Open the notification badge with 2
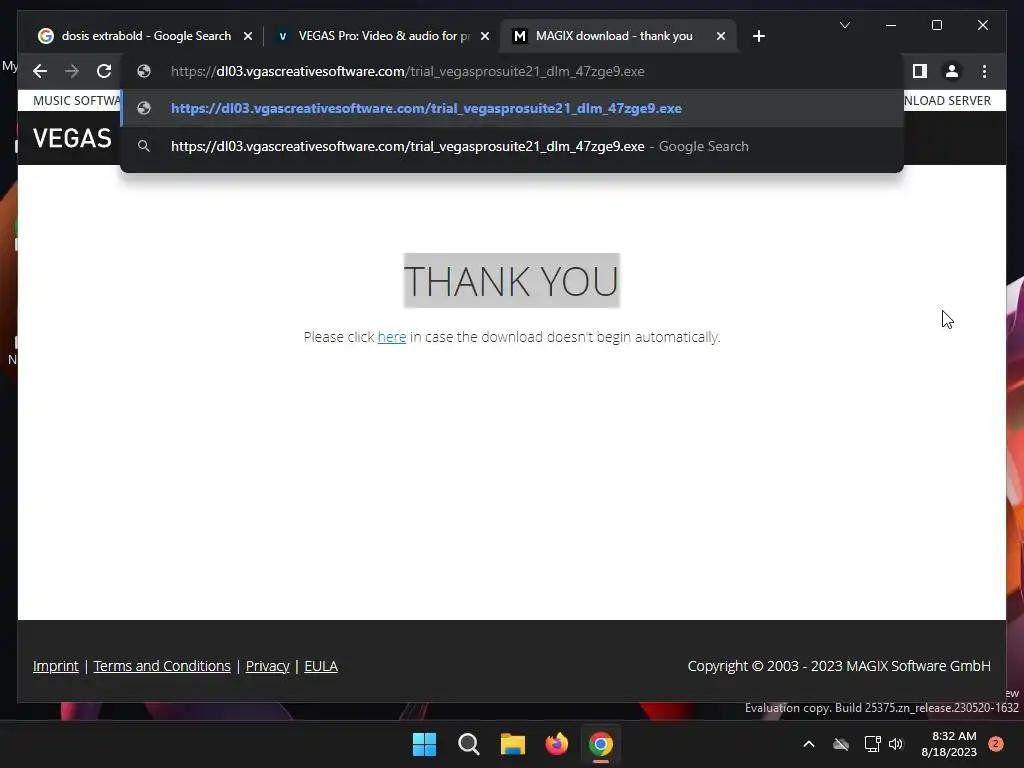This screenshot has width=1024, height=768. tap(996, 744)
